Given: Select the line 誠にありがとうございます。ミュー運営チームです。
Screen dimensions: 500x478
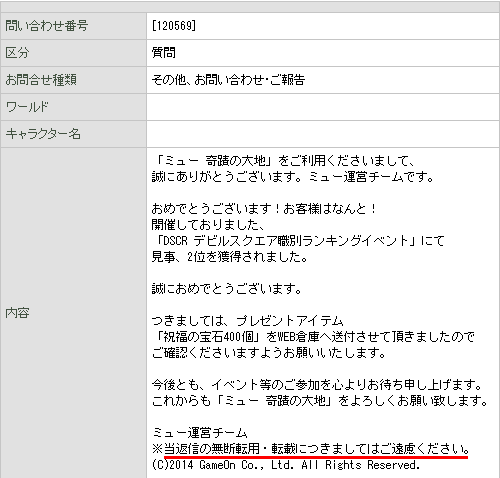Looking at the screenshot, I should [x=293, y=177].
